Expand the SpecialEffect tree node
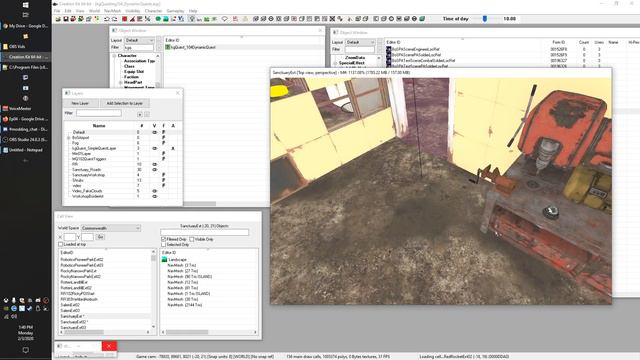This screenshot has width=640, height=360. (x=335, y=63)
